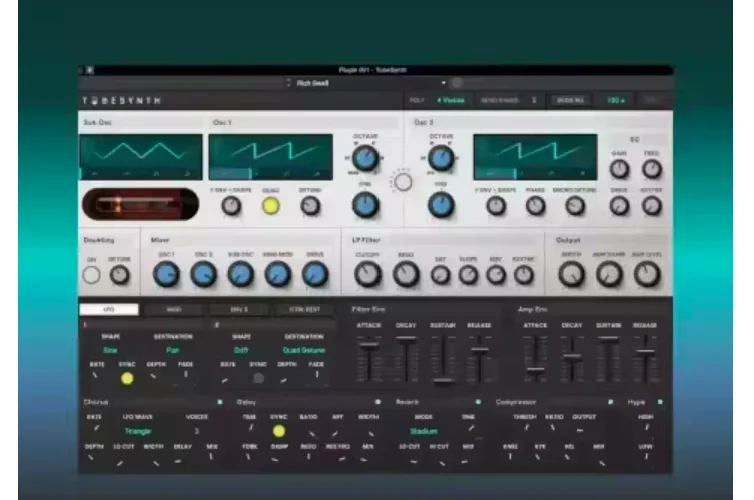This screenshot has height=500, width=754.
Task: Click the Output Width knob
Action: point(571,275)
